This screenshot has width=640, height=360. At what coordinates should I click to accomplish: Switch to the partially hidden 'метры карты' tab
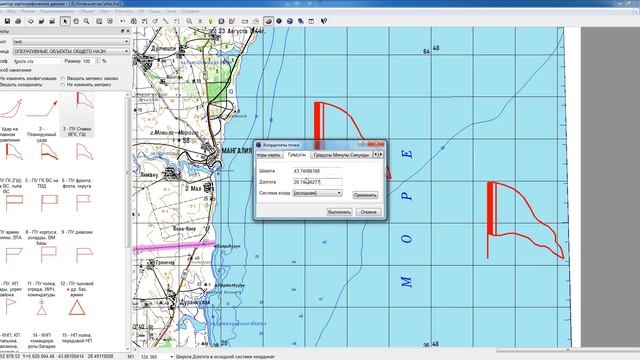[269, 155]
